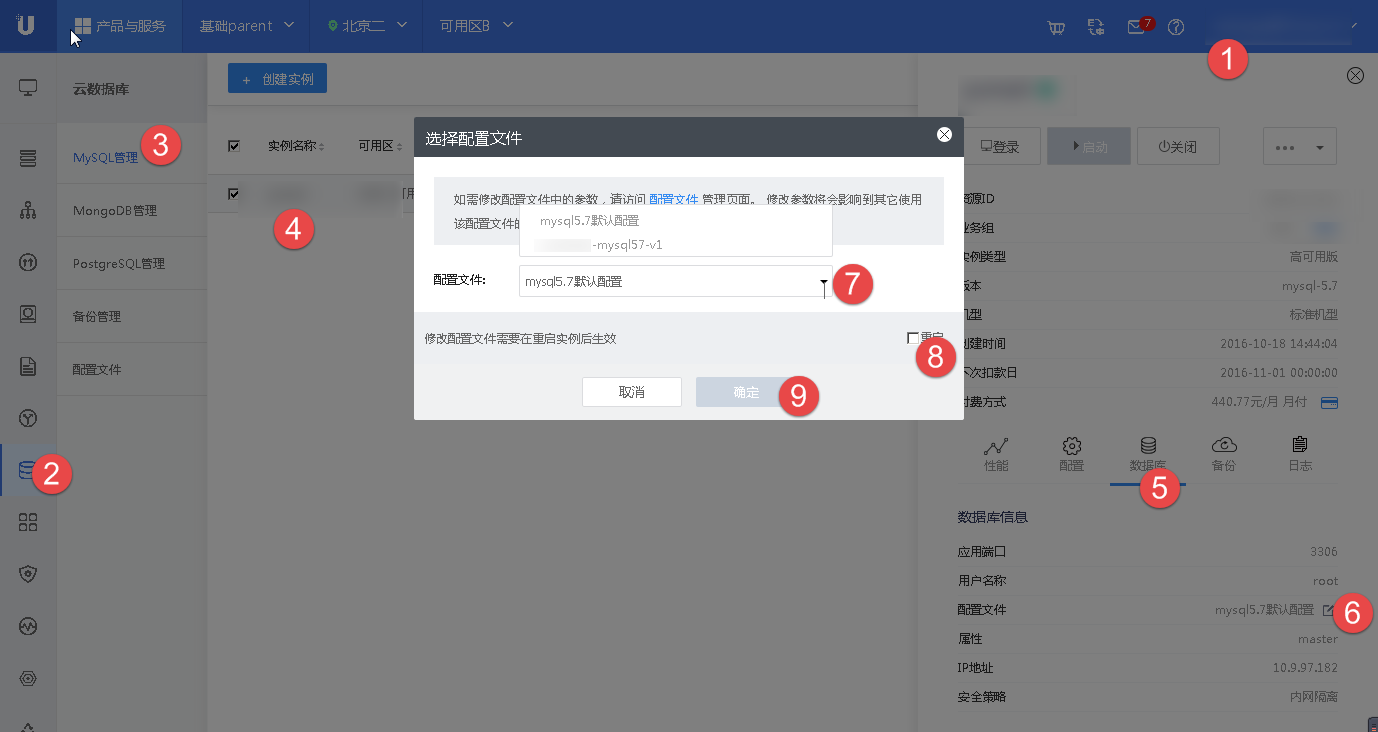Image resolution: width=1378 pixels, height=732 pixels.
Task: Select the four-squares grid sidebar icon
Action: pyautogui.click(x=28, y=522)
